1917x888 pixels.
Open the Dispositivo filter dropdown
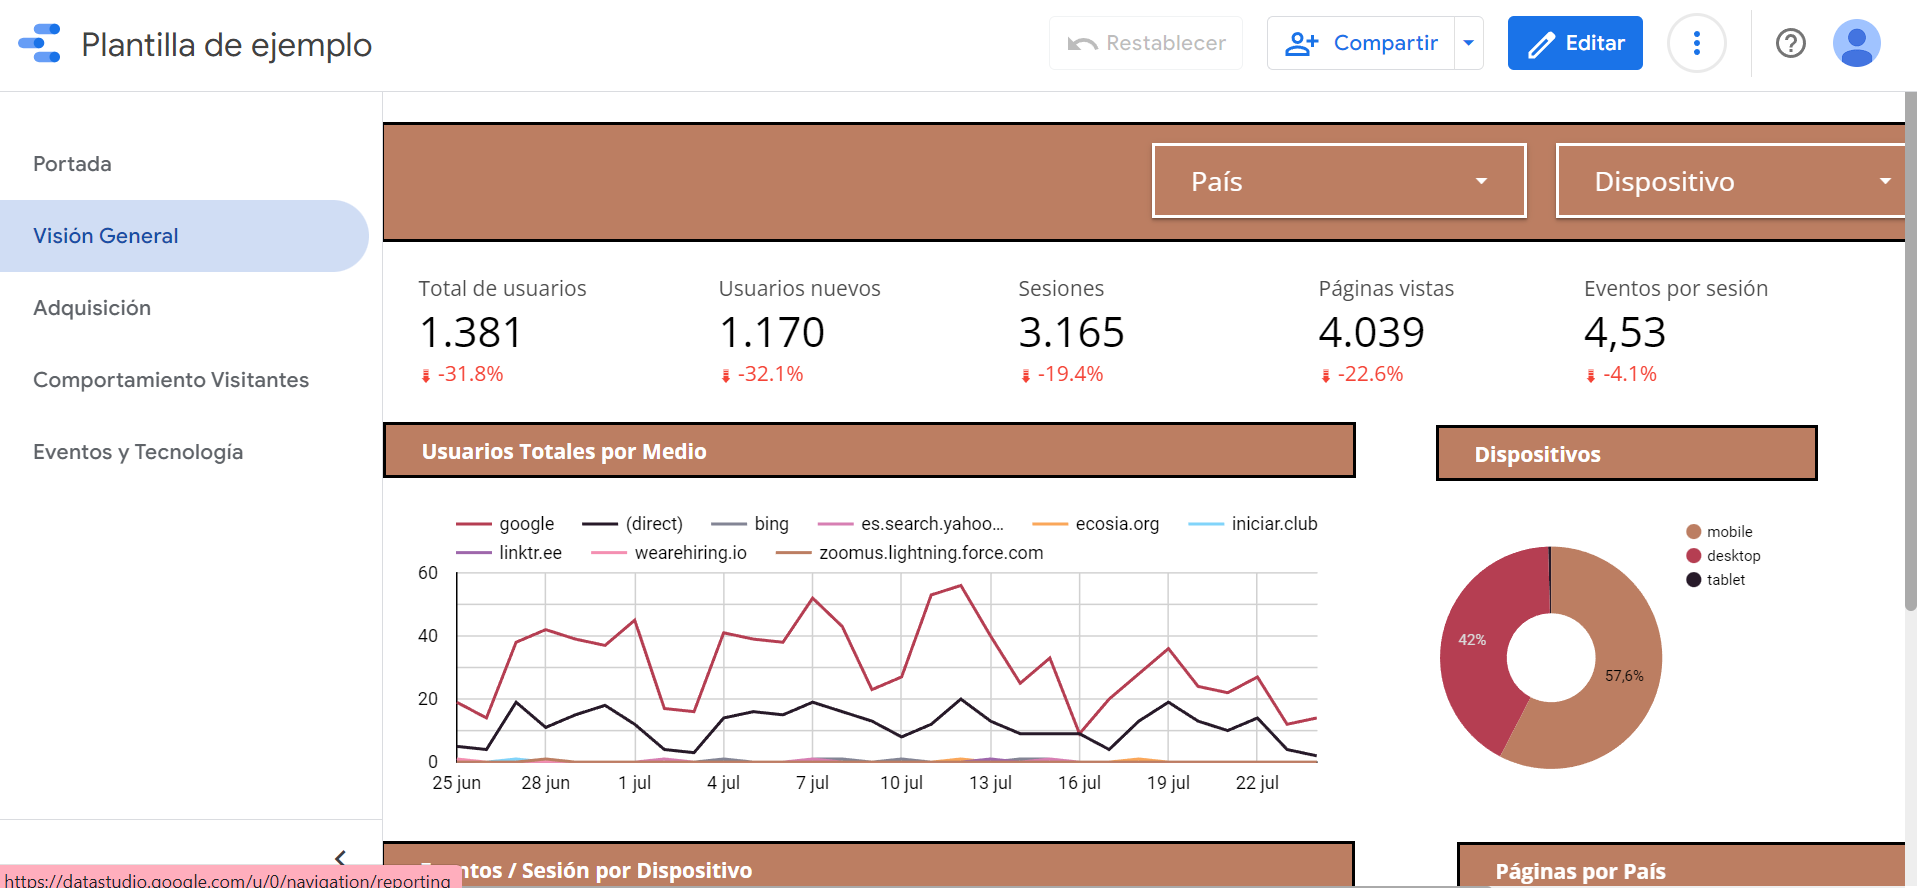[1730, 181]
